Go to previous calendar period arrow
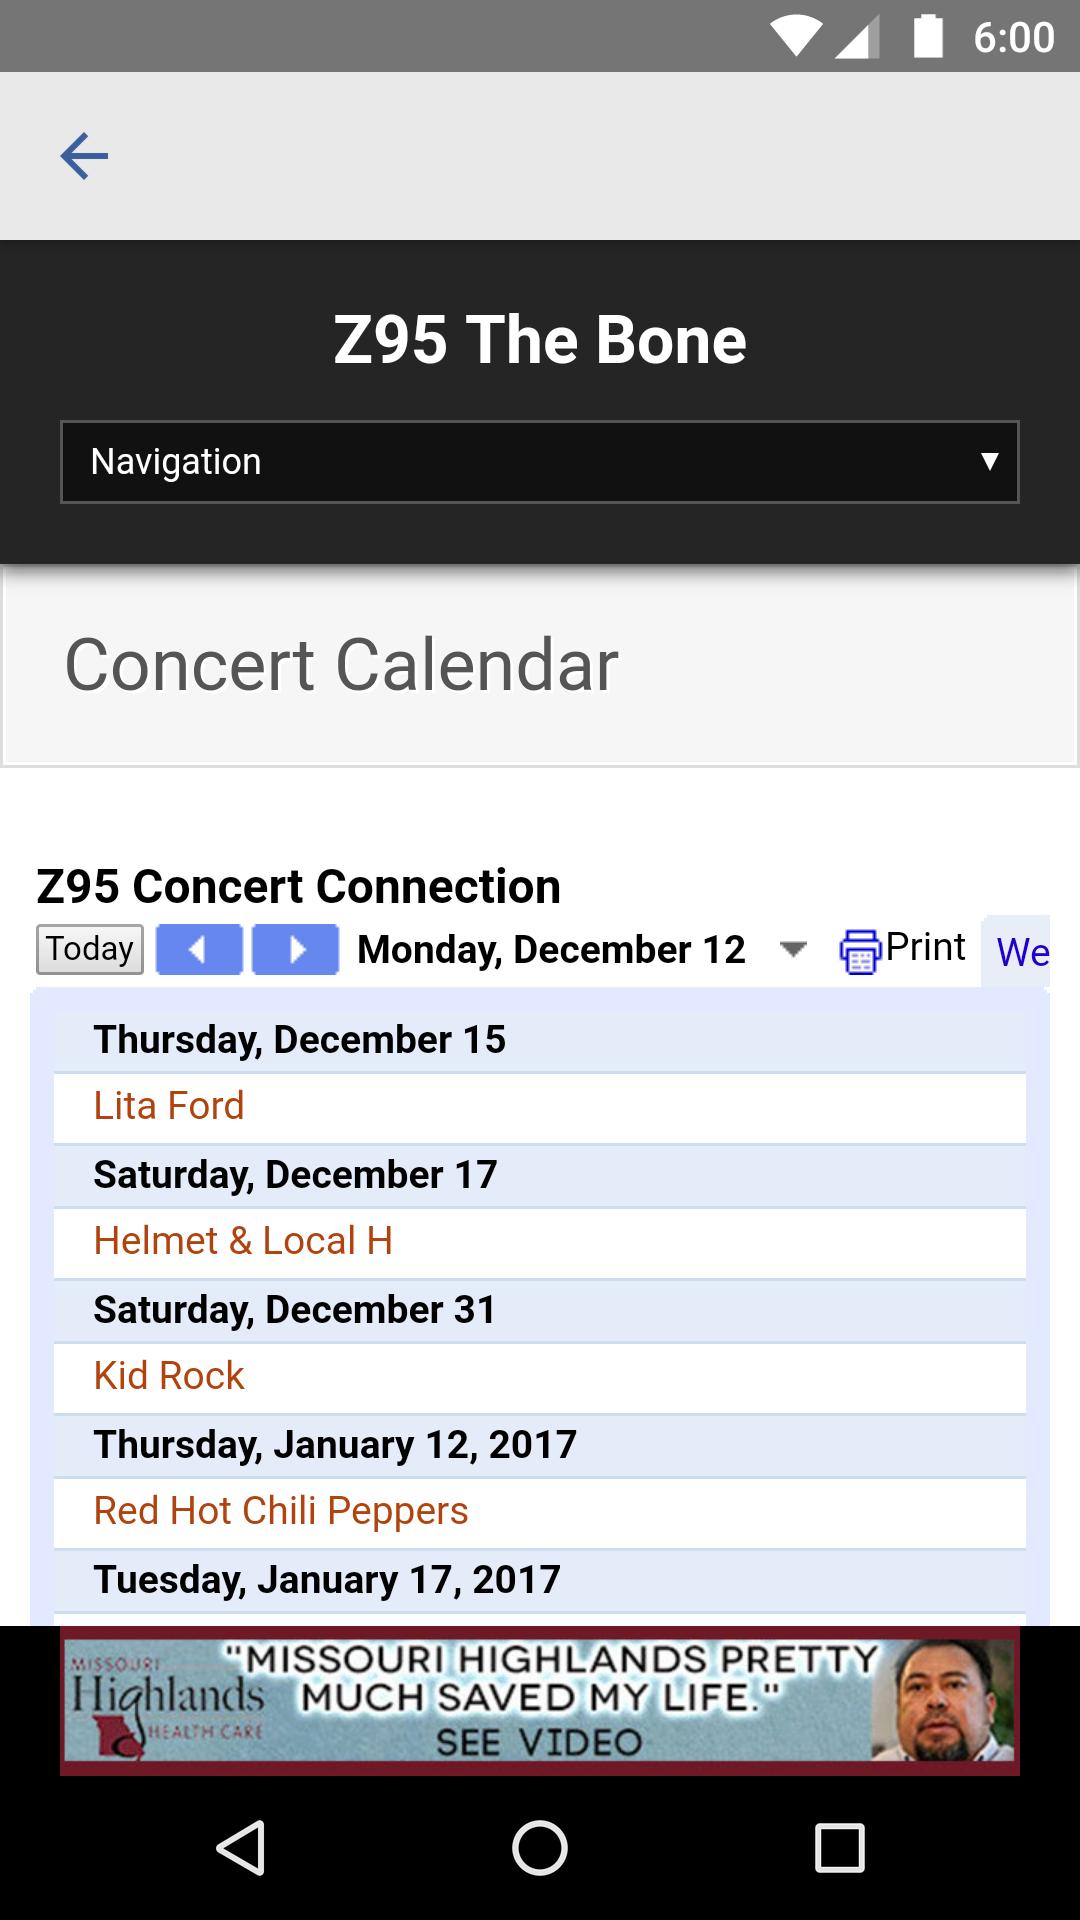 [199, 949]
